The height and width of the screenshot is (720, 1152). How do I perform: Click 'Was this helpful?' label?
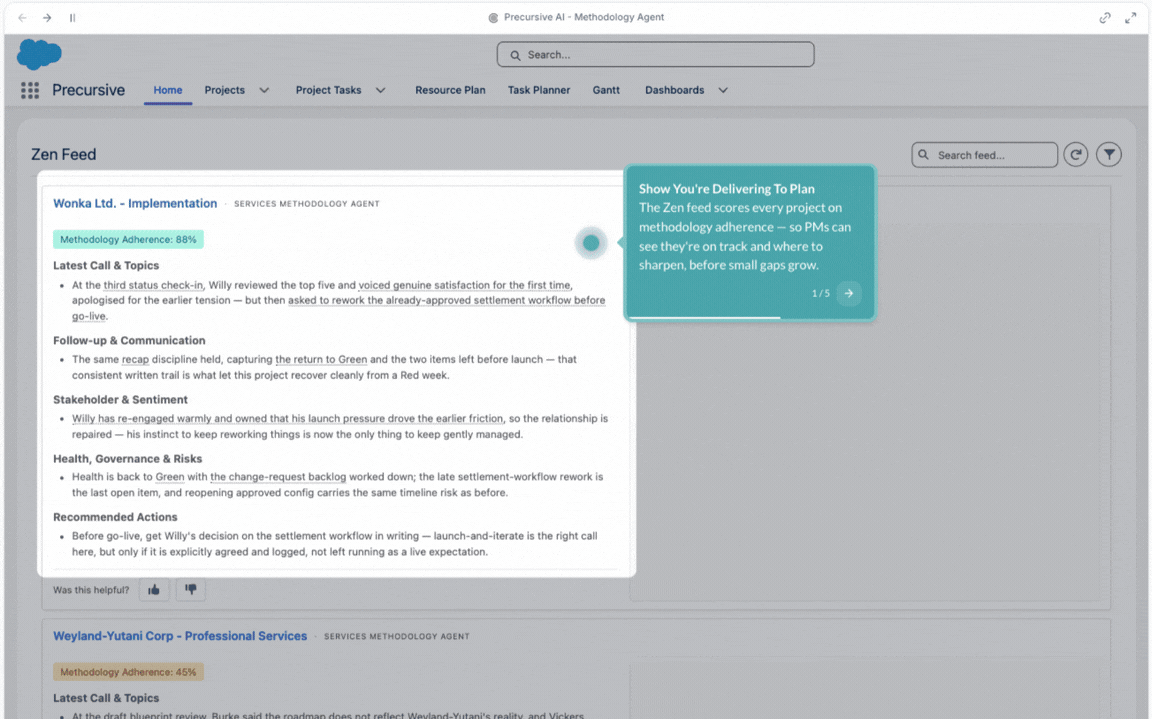click(x=91, y=590)
